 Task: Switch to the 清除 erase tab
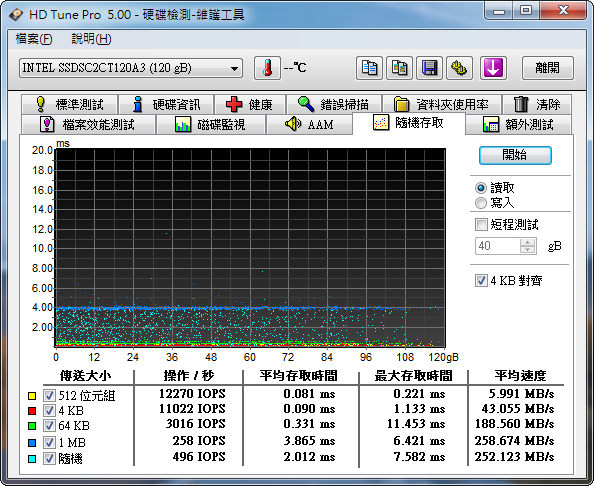click(x=537, y=104)
